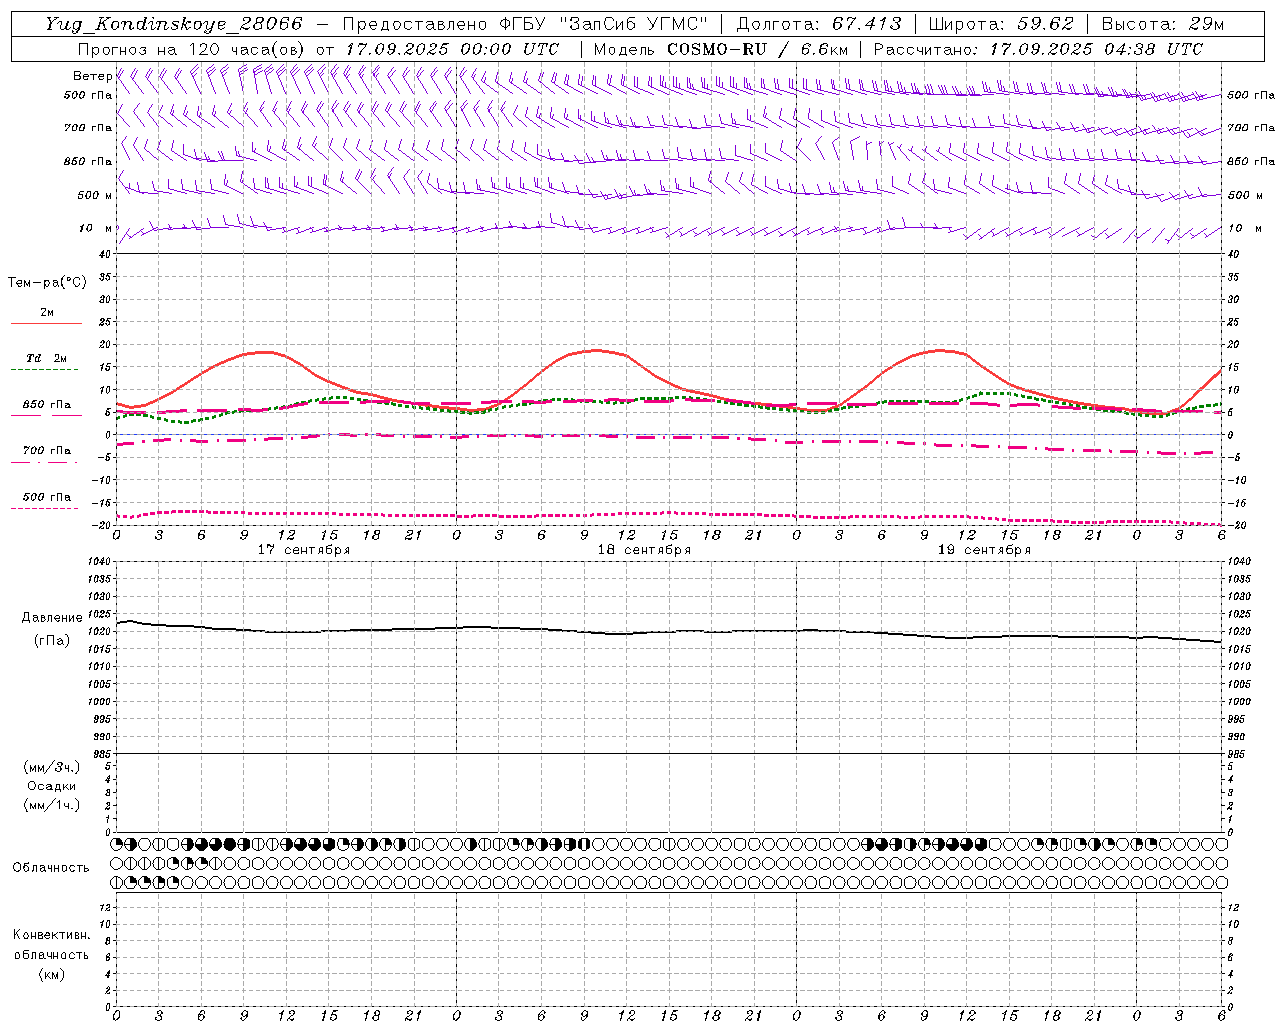Click station name Yug_Kondinskoye_28066 in header

point(173,24)
